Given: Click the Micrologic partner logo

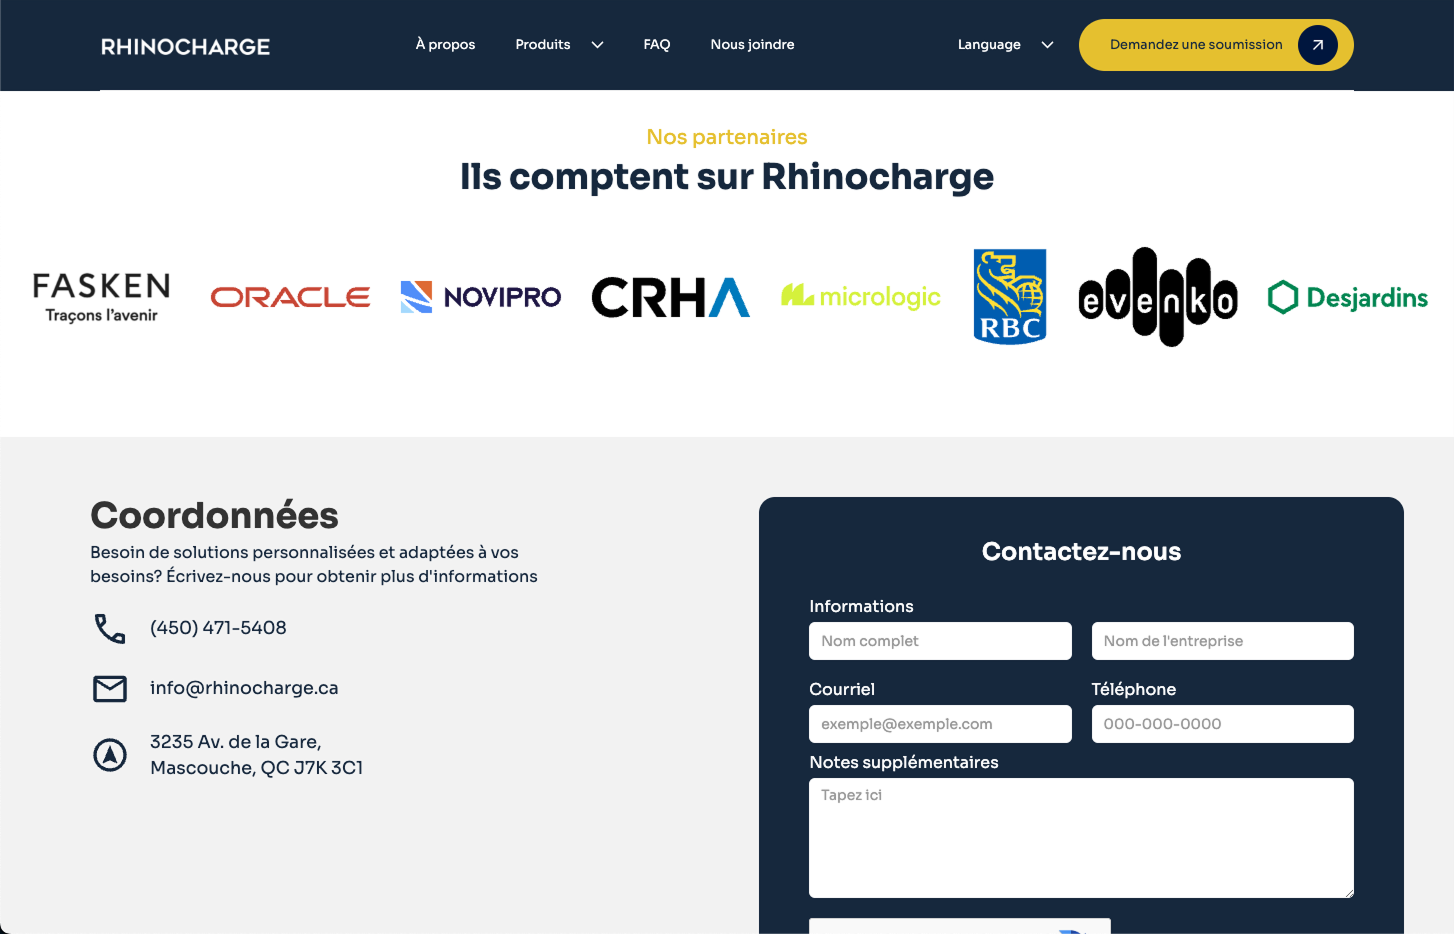Looking at the screenshot, I should (x=860, y=296).
